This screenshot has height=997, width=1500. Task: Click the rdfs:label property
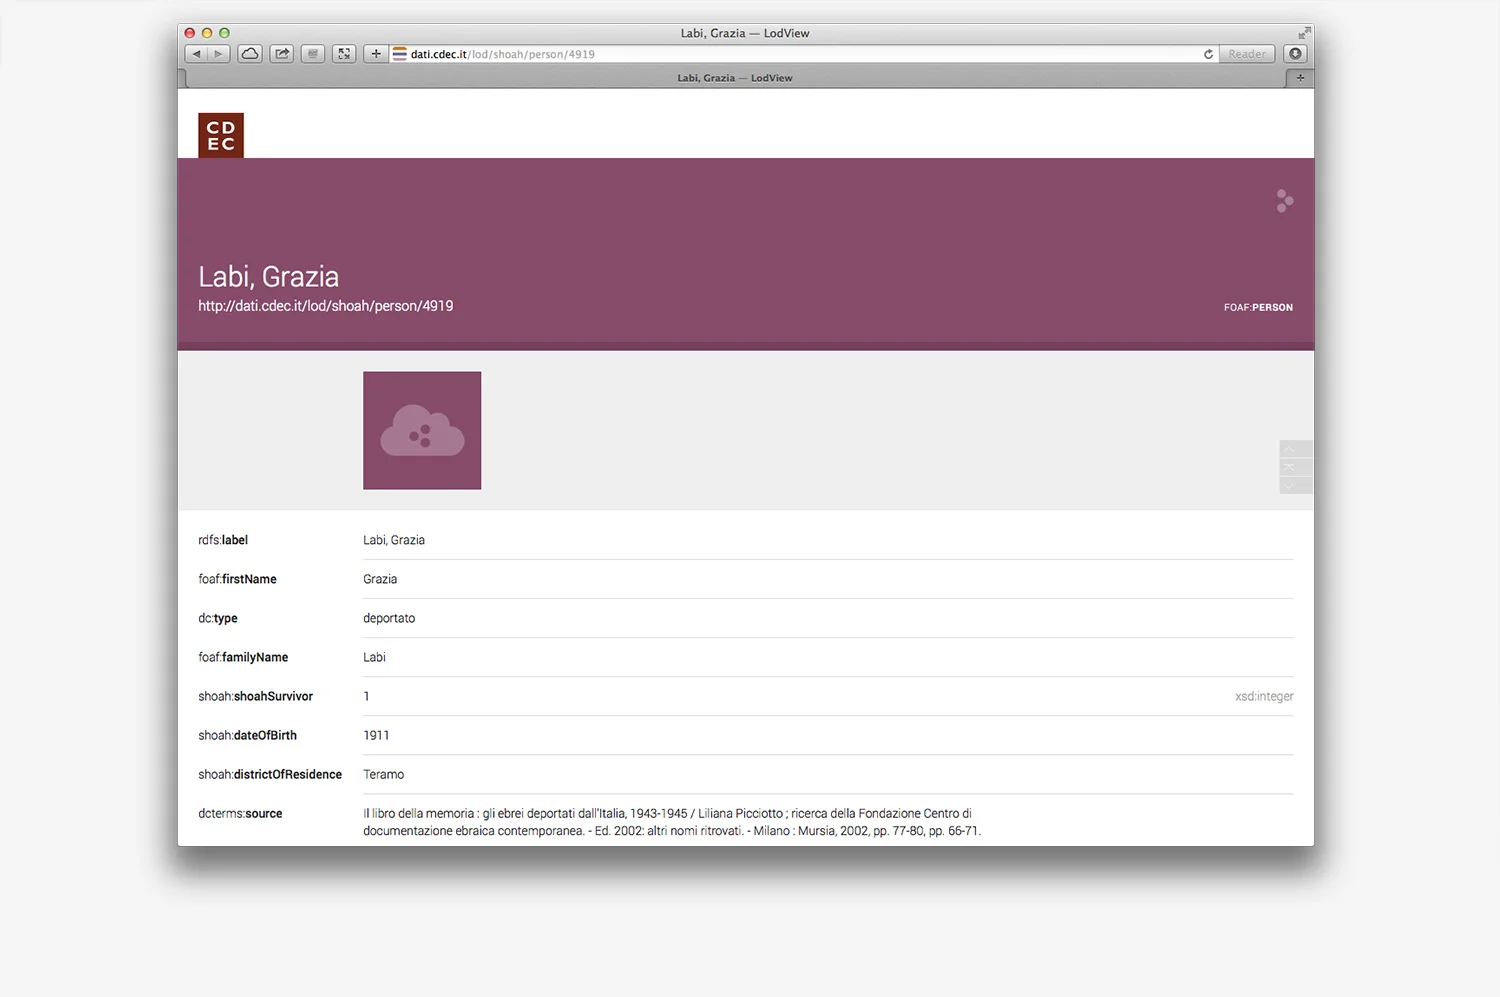(x=223, y=540)
